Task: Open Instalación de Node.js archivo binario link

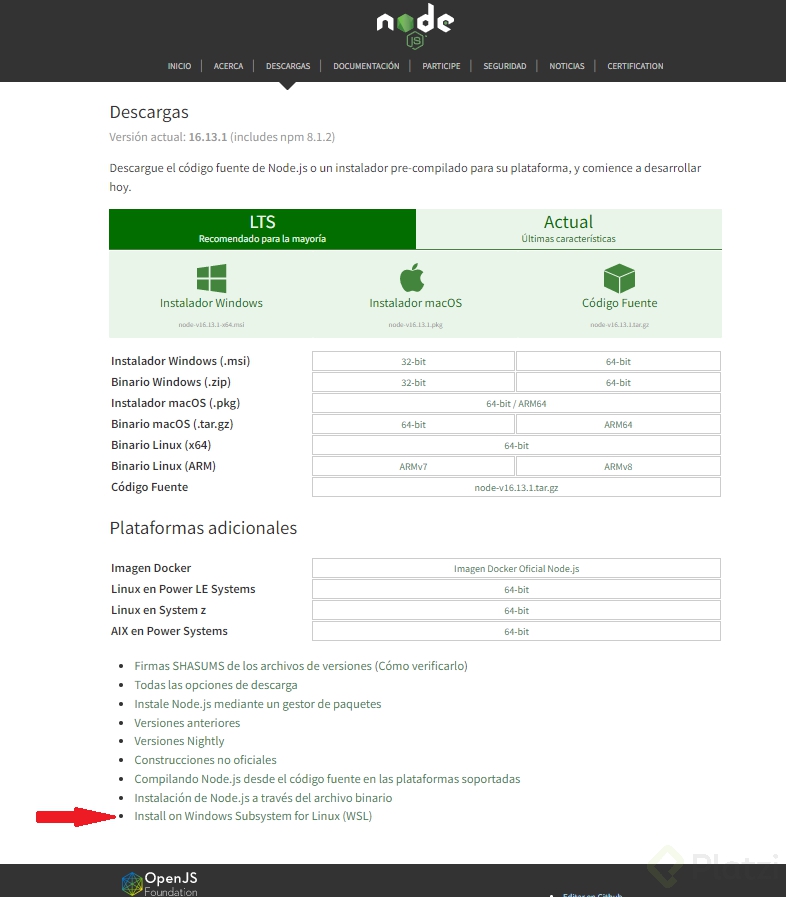Action: (x=263, y=797)
